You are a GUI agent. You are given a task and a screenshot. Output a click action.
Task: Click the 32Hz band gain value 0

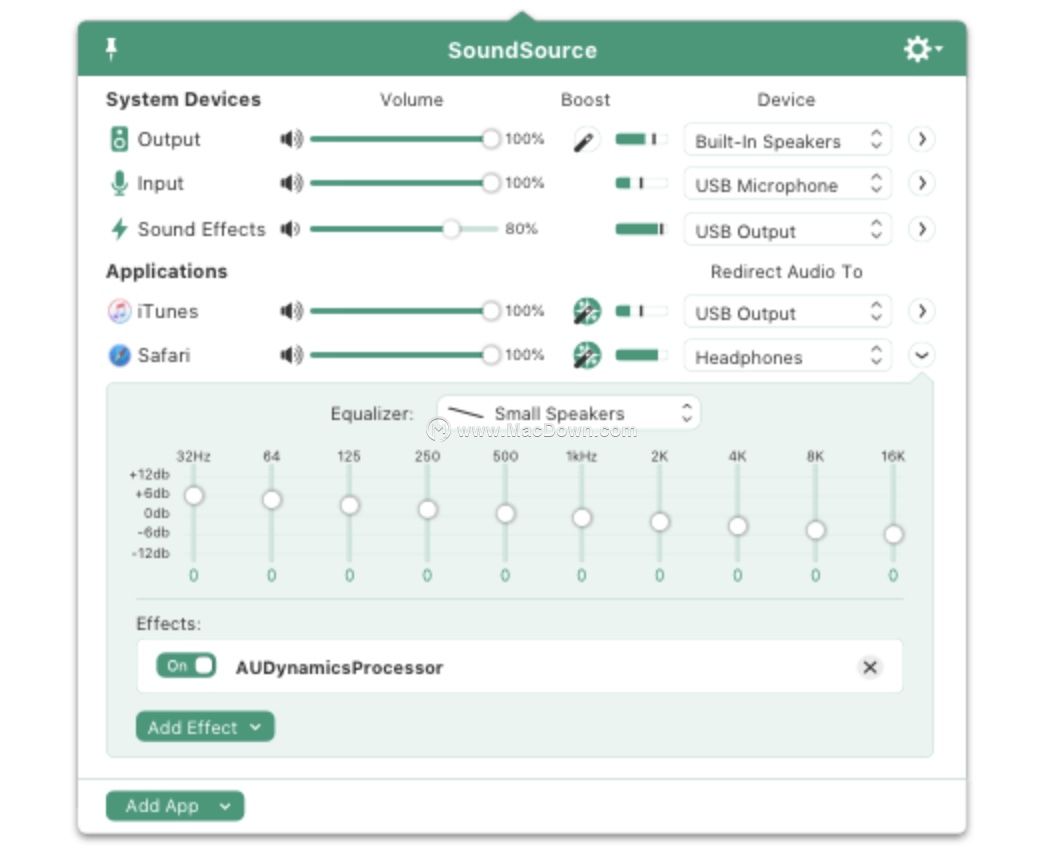[x=194, y=576]
